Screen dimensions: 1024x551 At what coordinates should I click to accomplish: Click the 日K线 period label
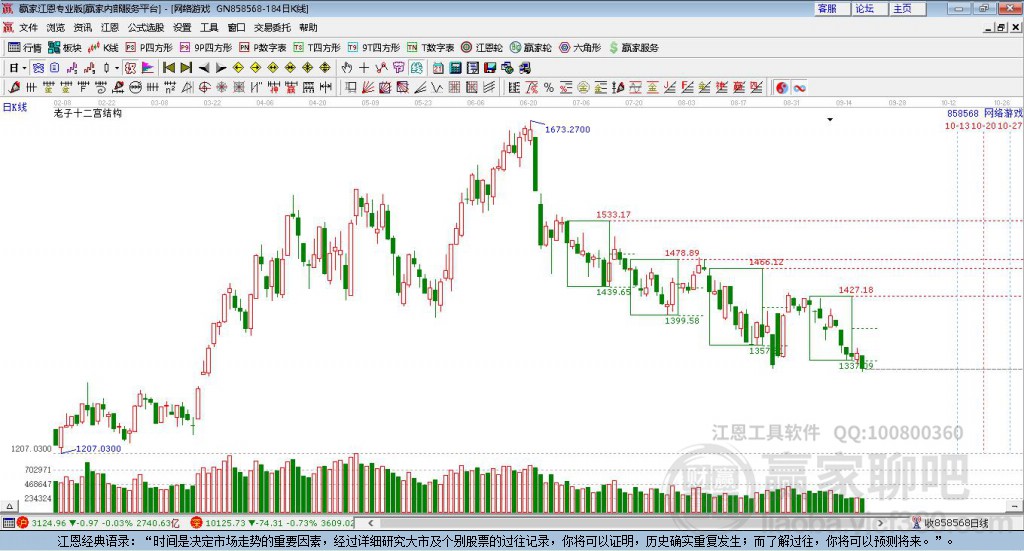(15, 107)
